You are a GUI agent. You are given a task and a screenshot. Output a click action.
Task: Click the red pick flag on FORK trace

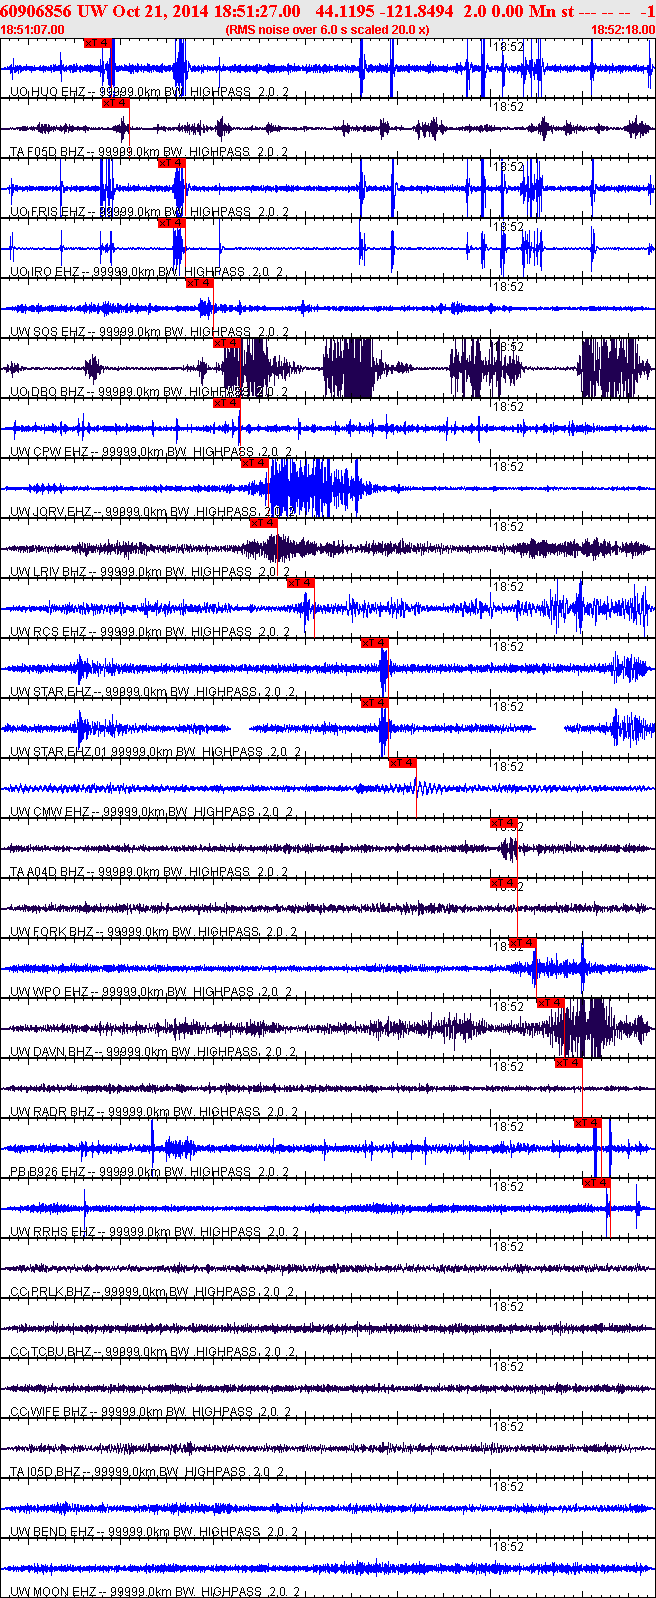point(504,883)
